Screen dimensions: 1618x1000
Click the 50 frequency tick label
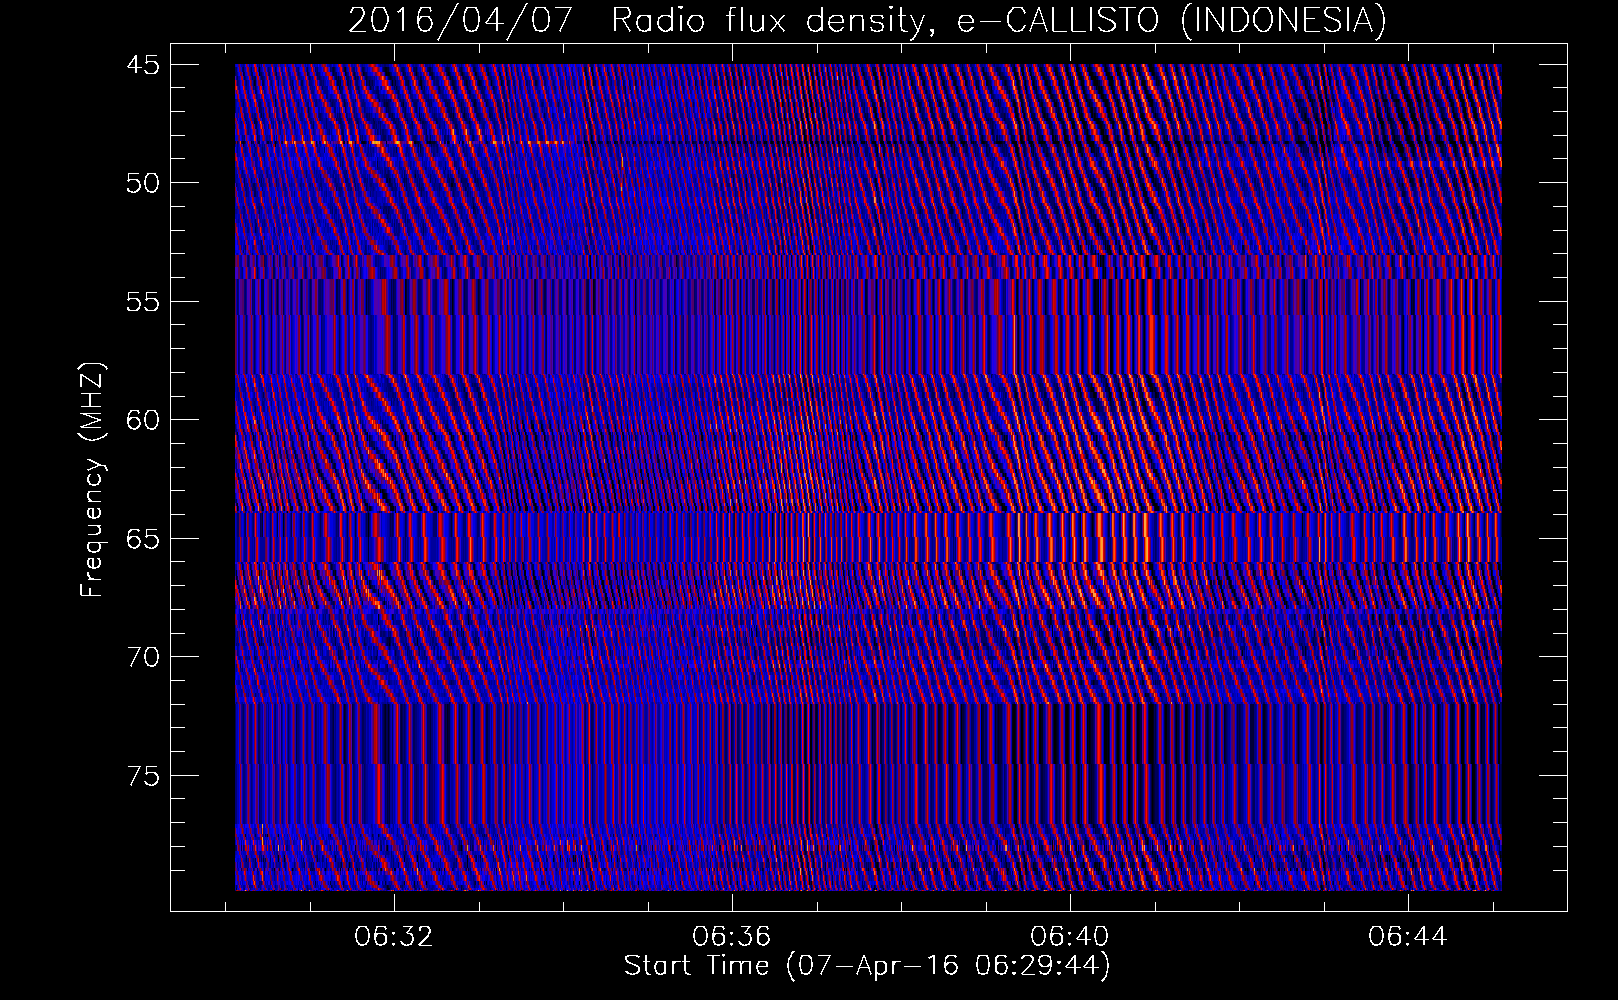click(143, 182)
